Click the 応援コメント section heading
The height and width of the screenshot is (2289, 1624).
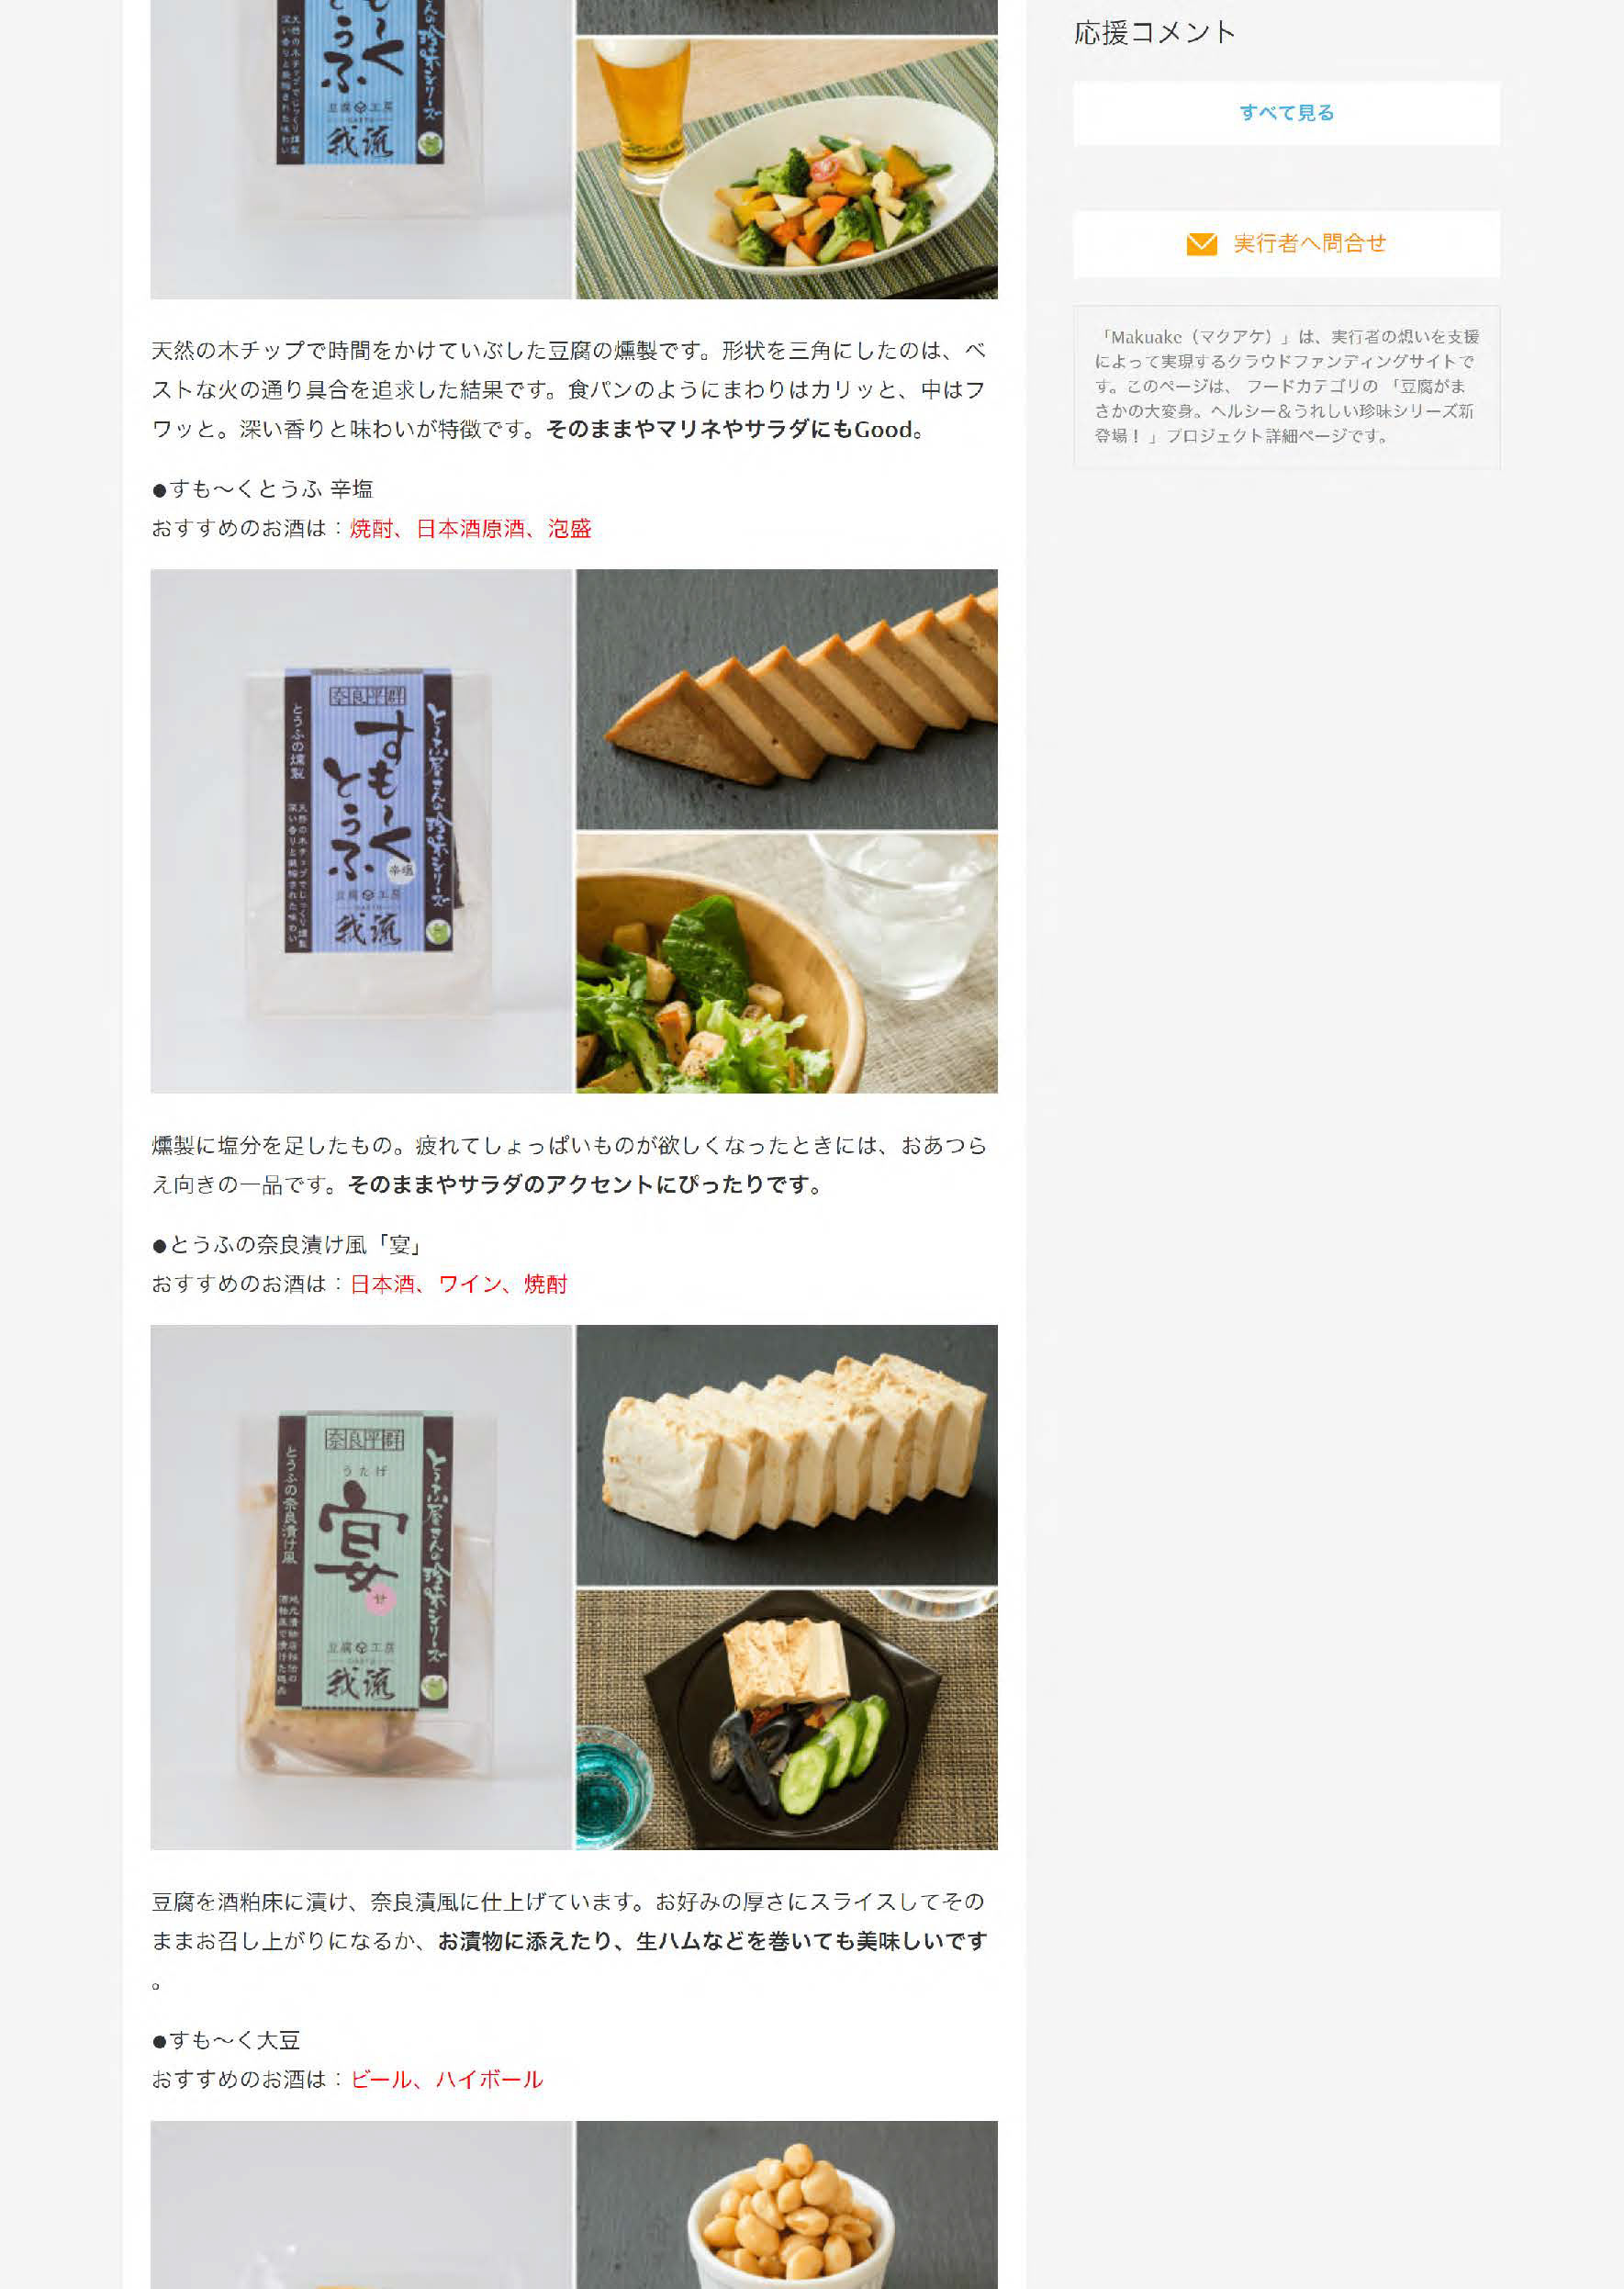click(x=1155, y=33)
